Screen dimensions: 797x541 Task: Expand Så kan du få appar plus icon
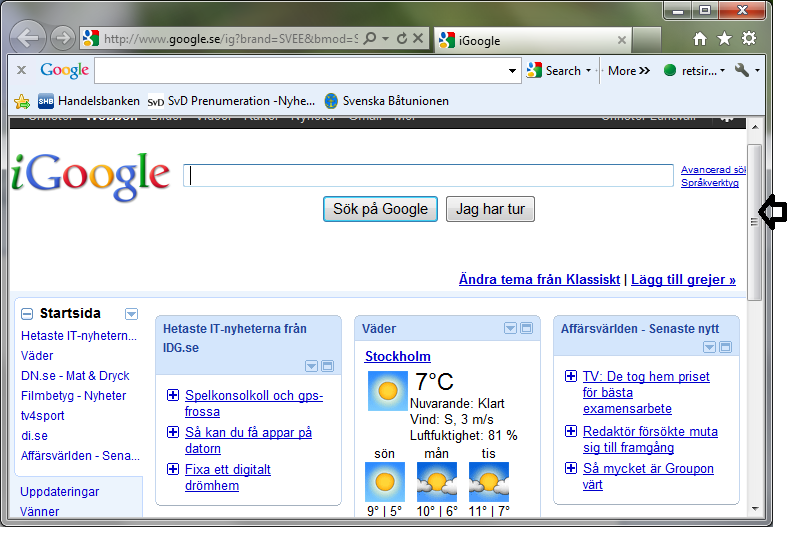click(x=173, y=432)
